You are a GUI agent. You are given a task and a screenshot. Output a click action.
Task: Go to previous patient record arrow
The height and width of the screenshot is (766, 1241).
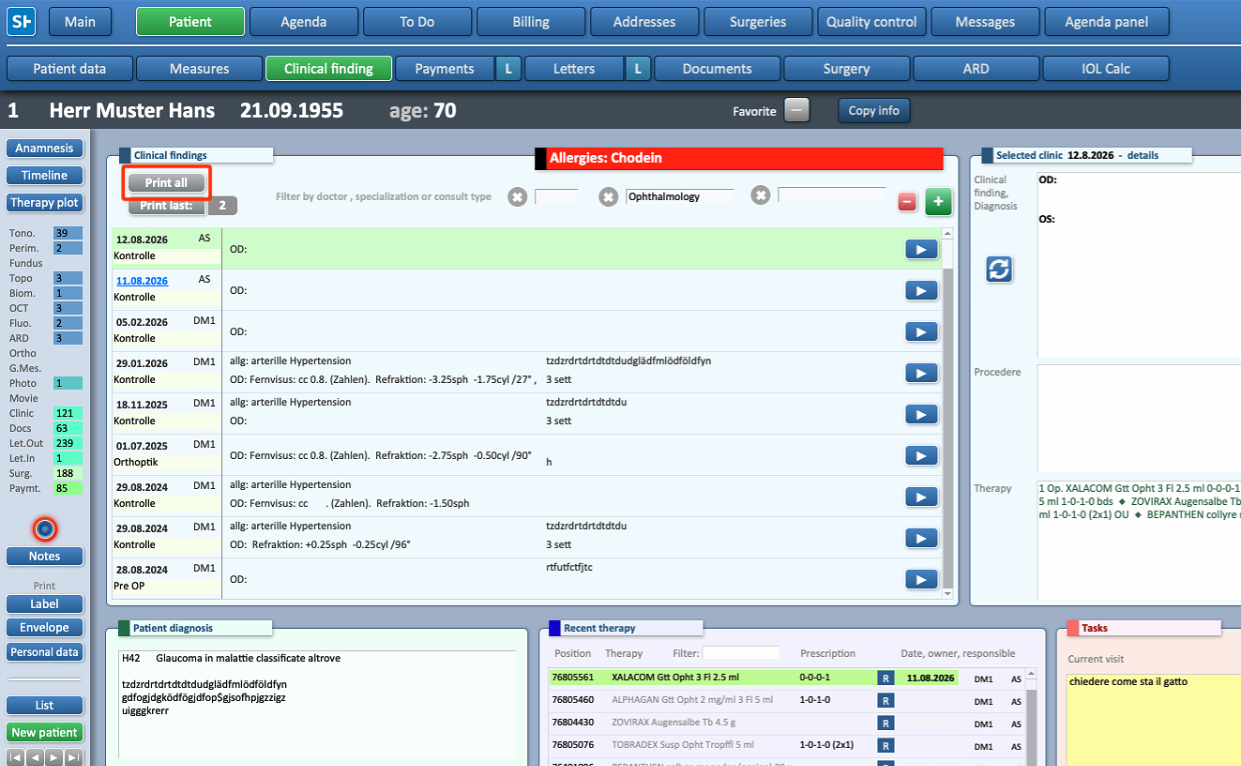coord(35,758)
